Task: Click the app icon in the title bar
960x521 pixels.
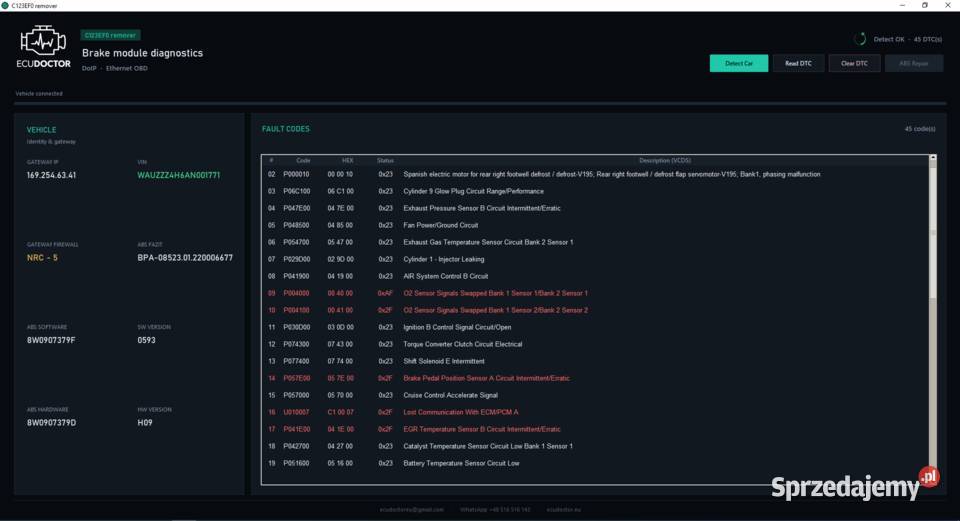Action: pos(6,6)
